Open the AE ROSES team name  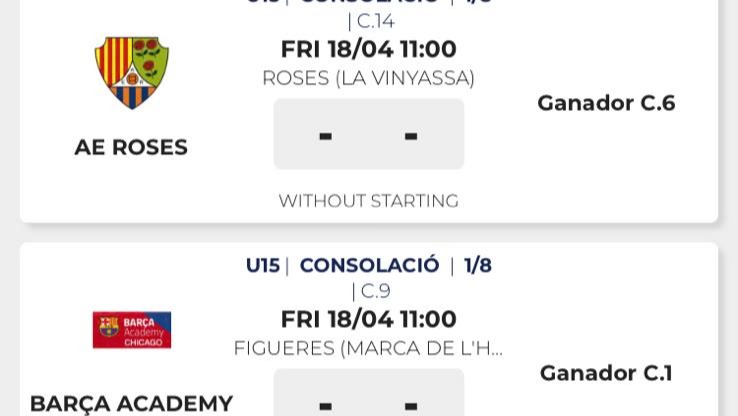click(131, 147)
